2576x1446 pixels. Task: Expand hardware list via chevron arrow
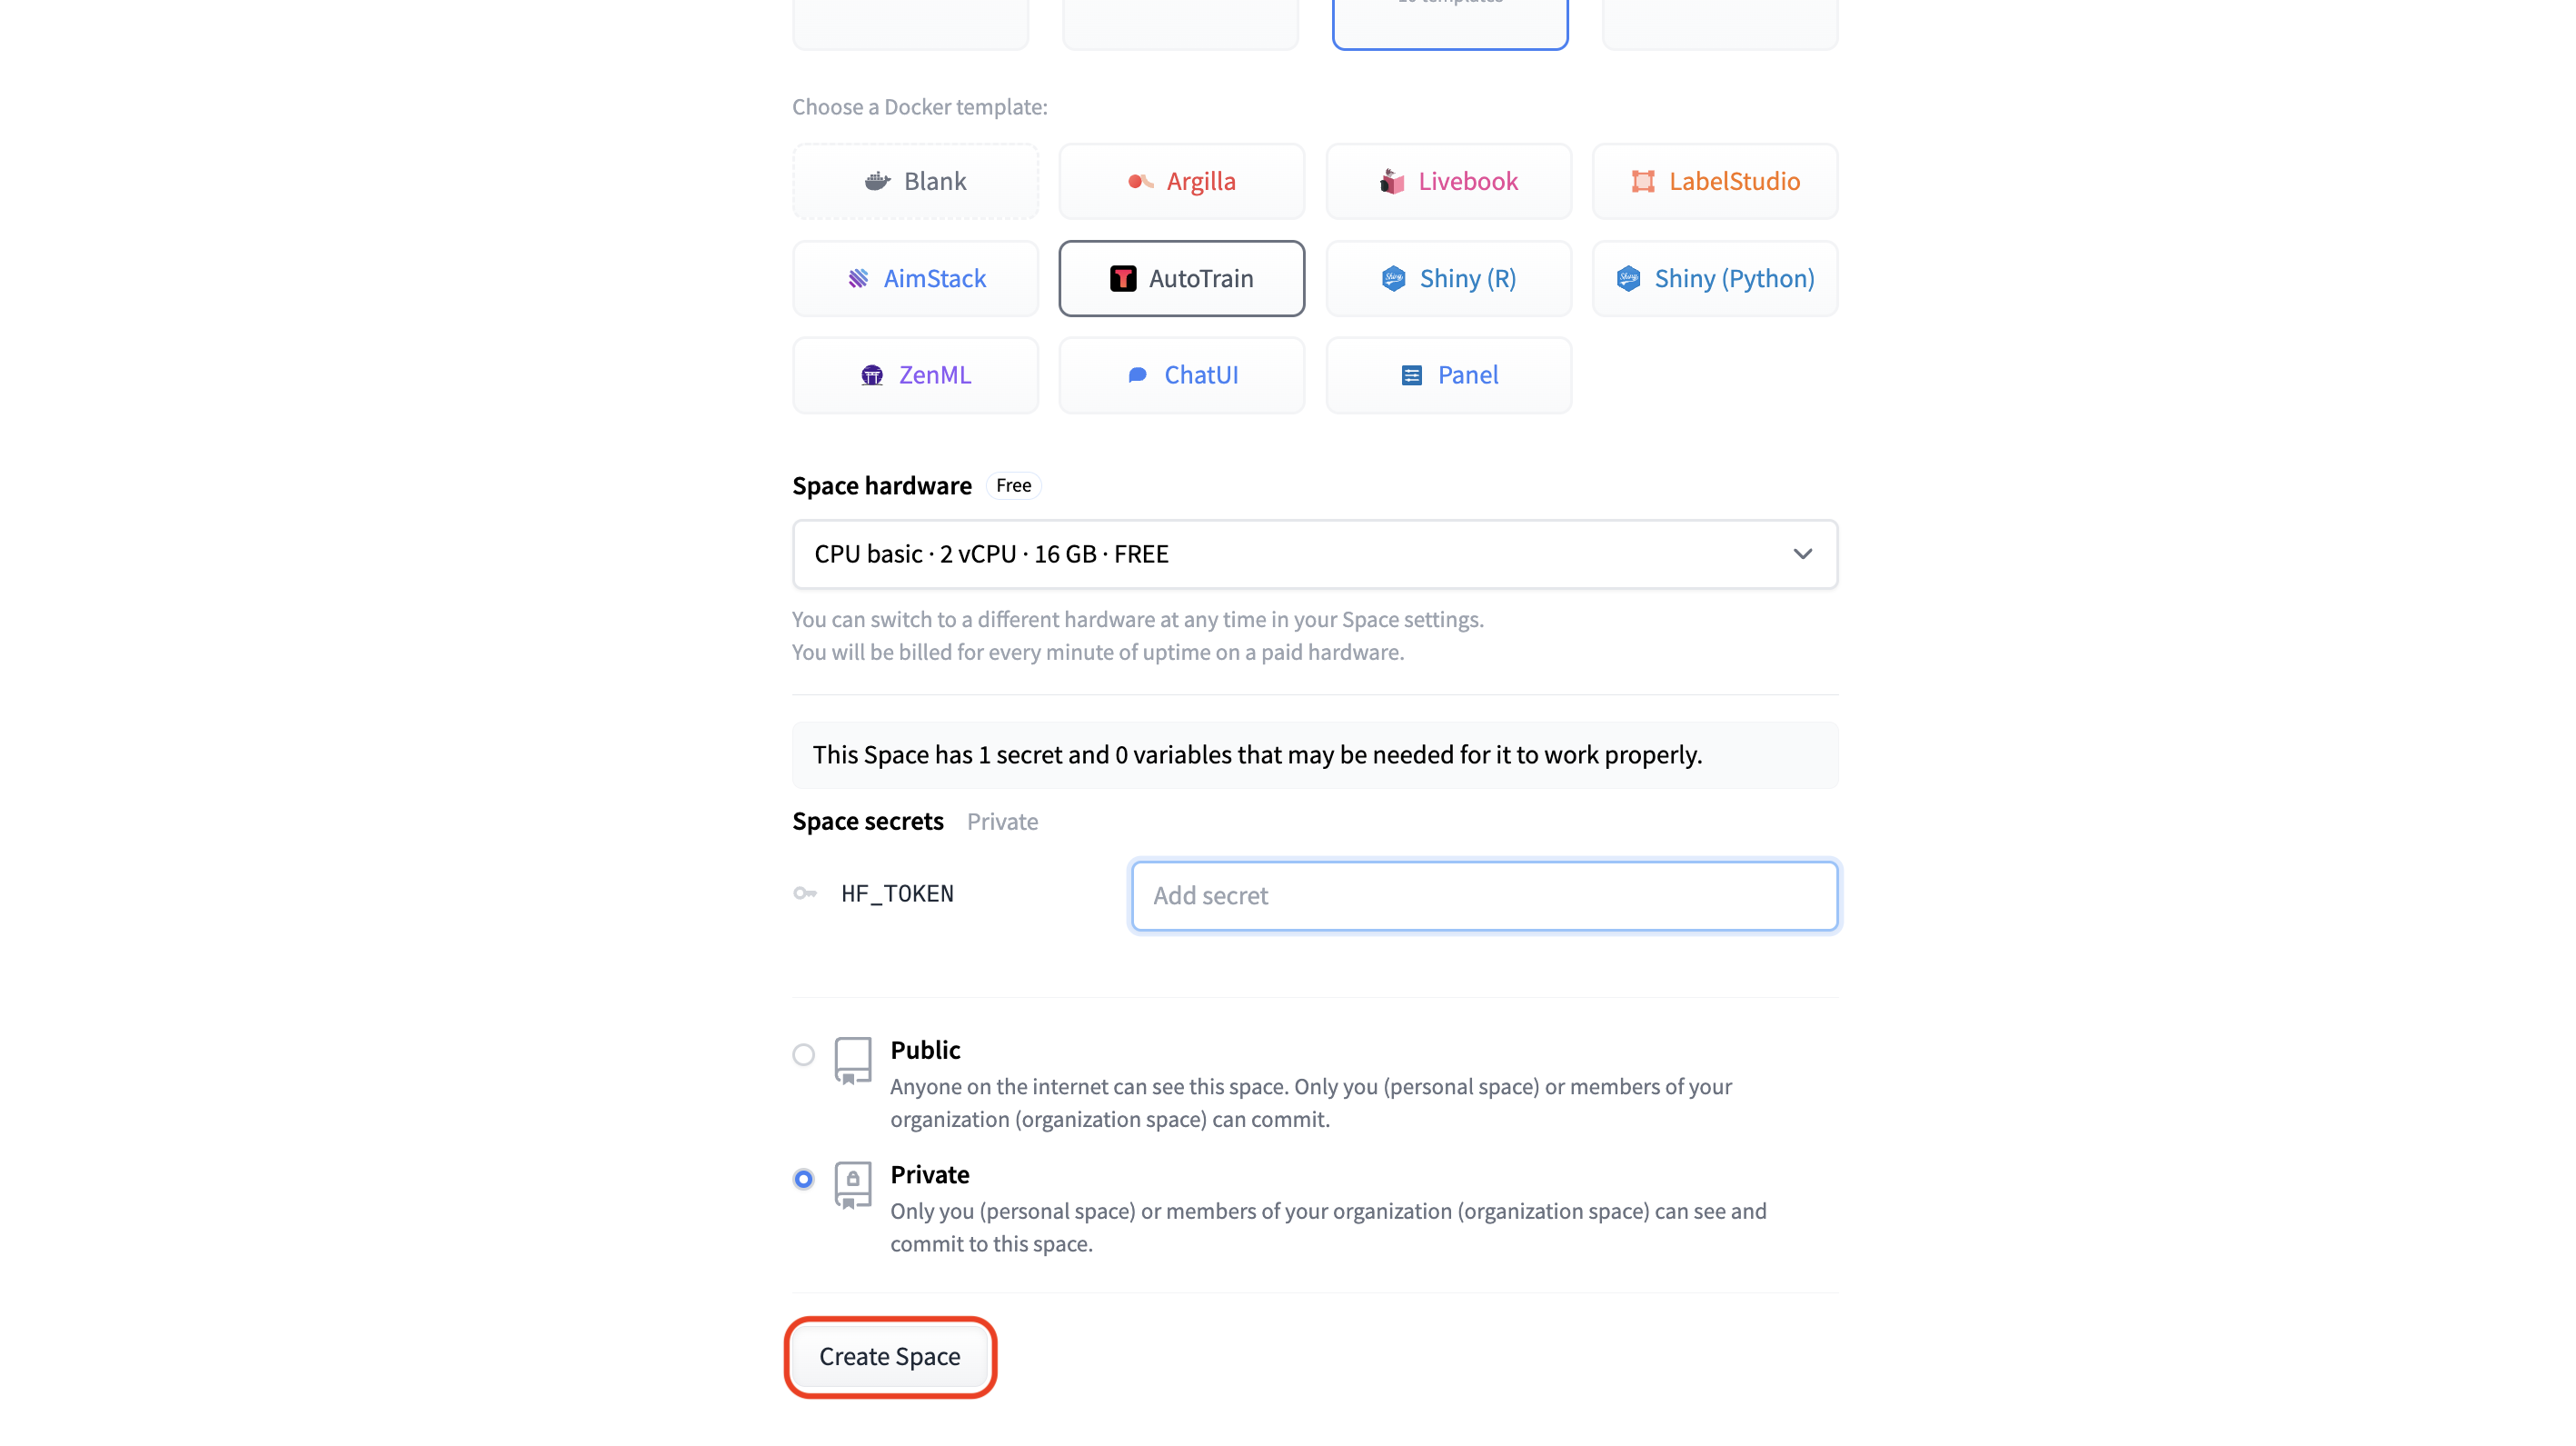click(1802, 554)
